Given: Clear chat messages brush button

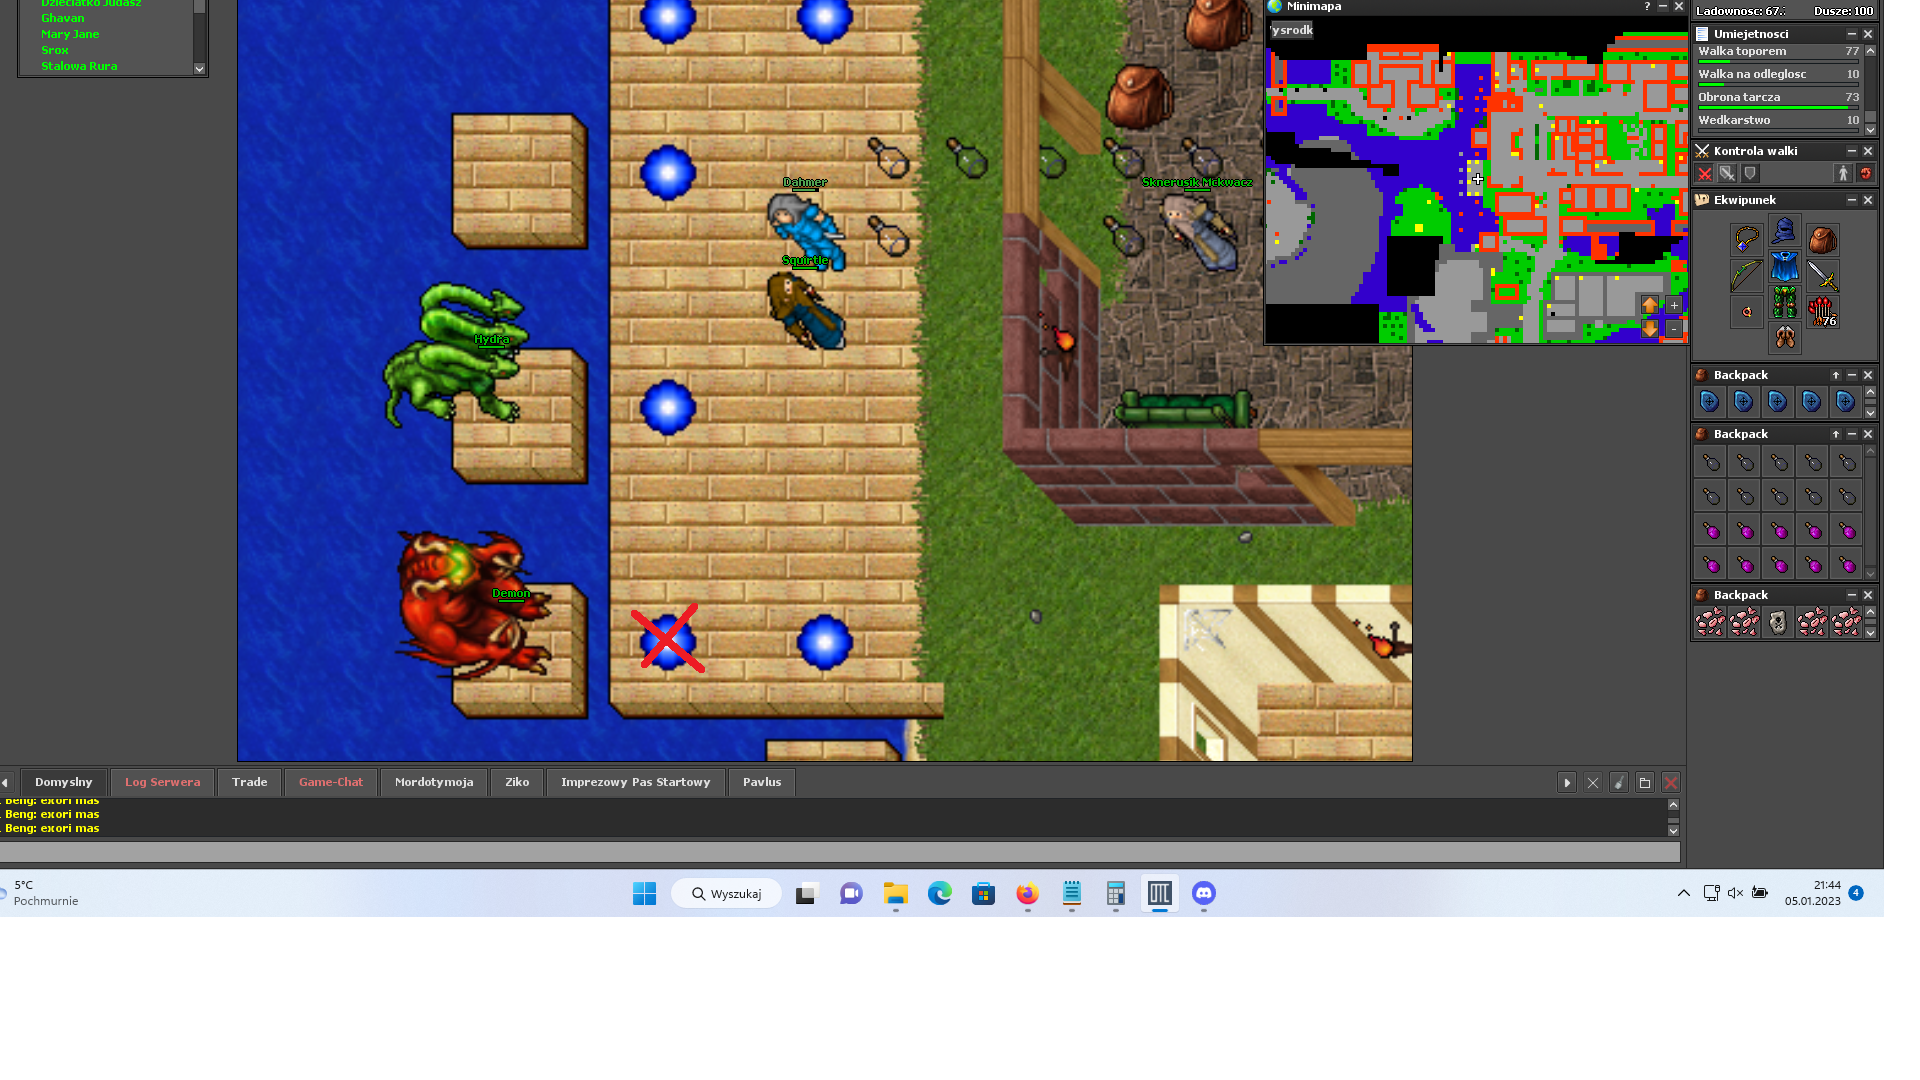Looking at the screenshot, I should click(x=1618, y=783).
